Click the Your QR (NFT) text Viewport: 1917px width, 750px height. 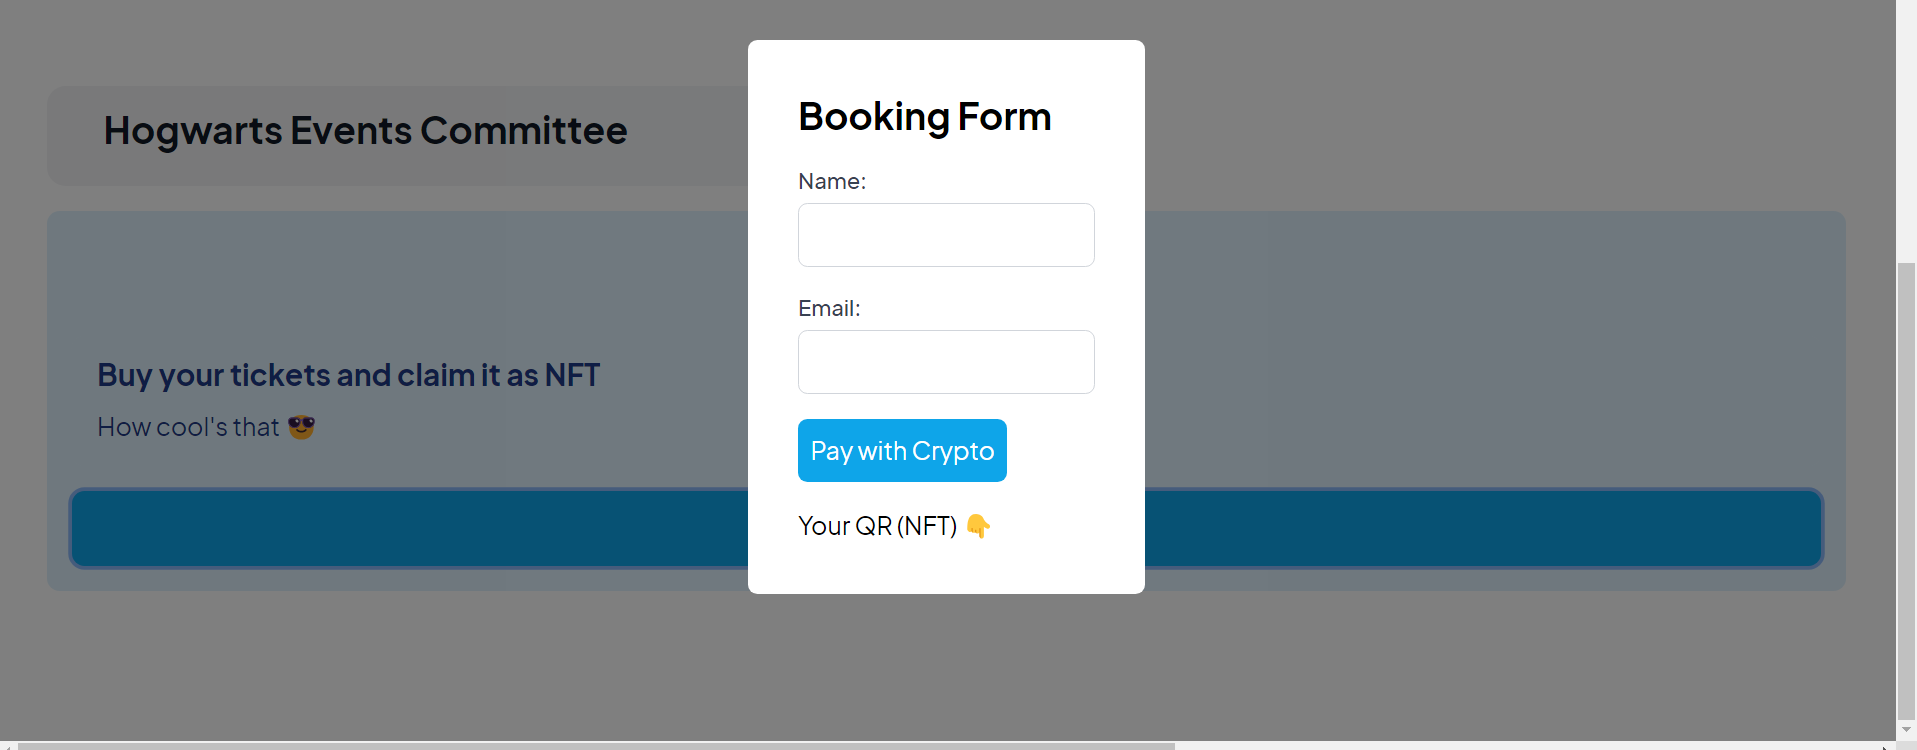pyautogui.click(x=877, y=526)
